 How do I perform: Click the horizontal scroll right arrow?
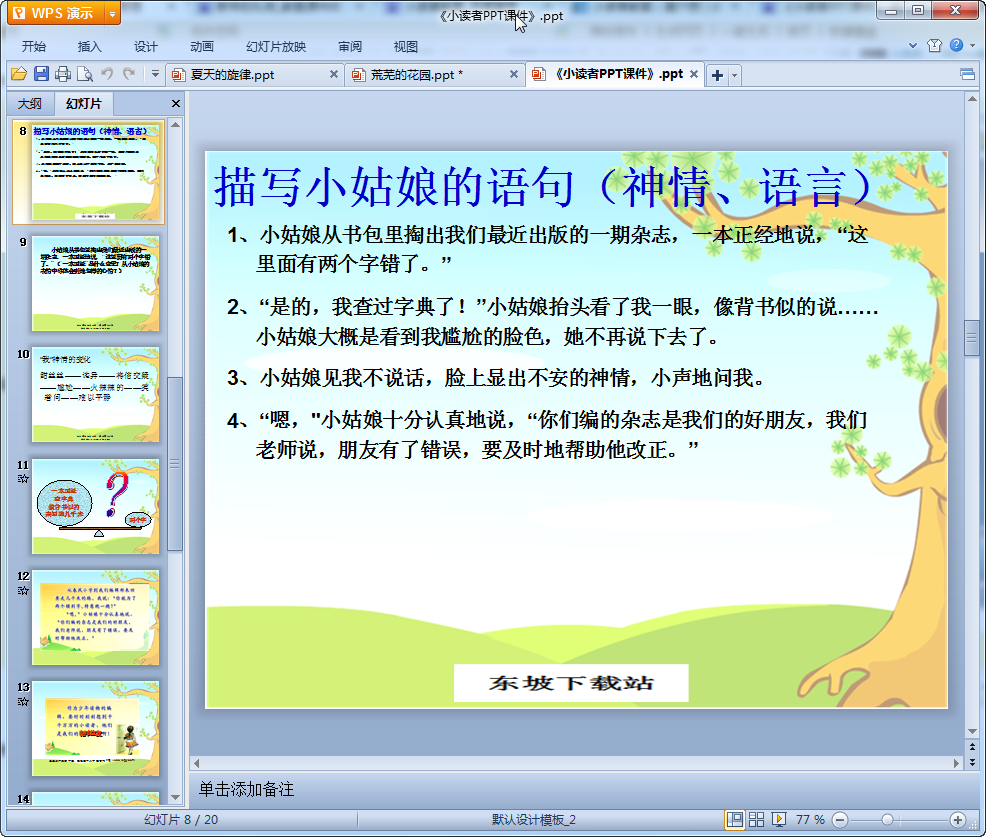956,763
